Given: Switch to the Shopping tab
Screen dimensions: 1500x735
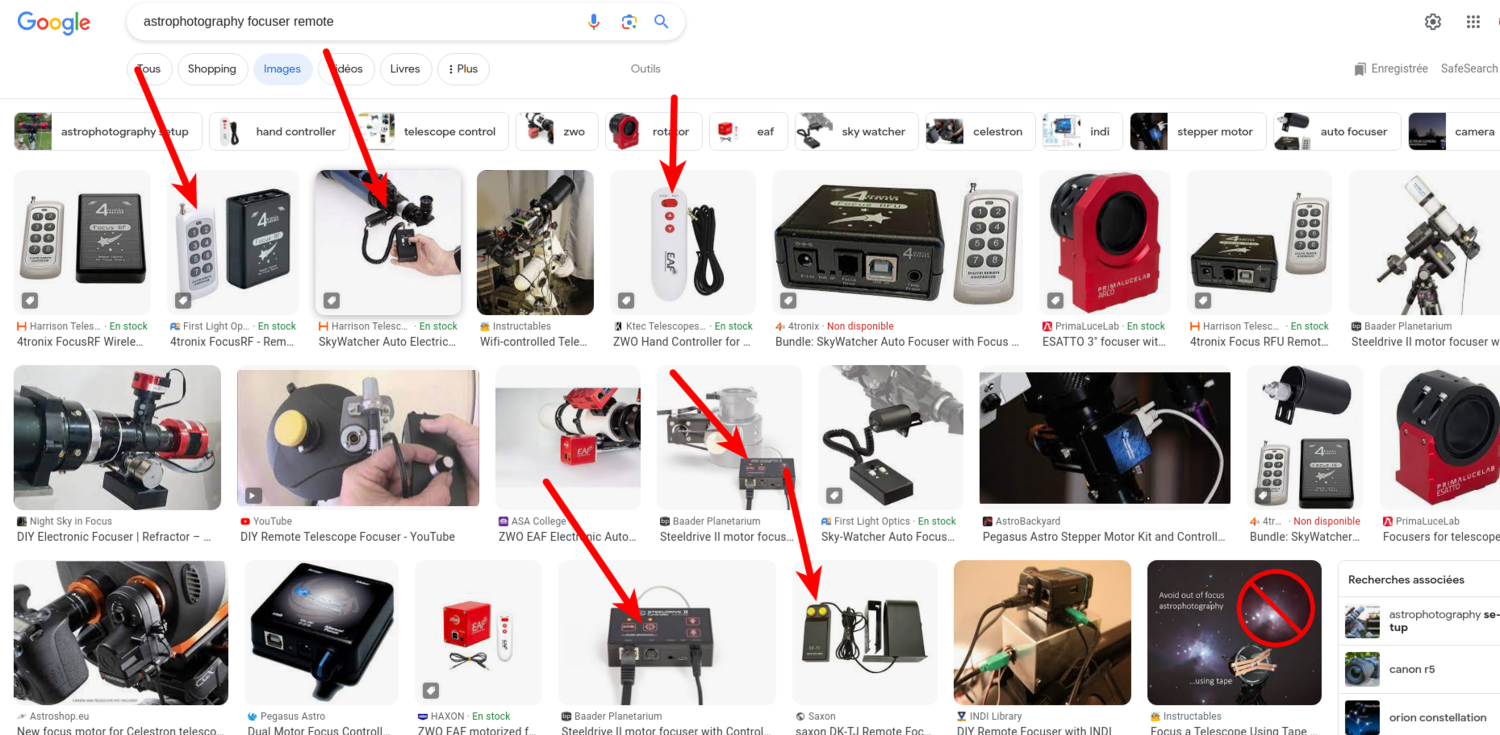Looking at the screenshot, I should point(212,68).
